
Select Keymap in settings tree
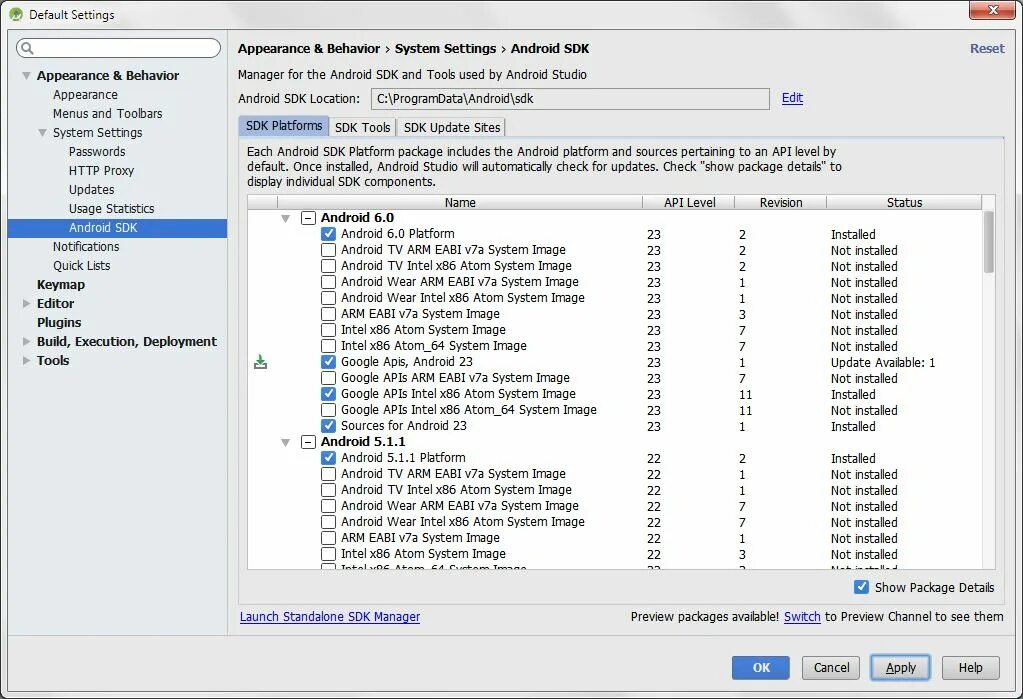61,285
